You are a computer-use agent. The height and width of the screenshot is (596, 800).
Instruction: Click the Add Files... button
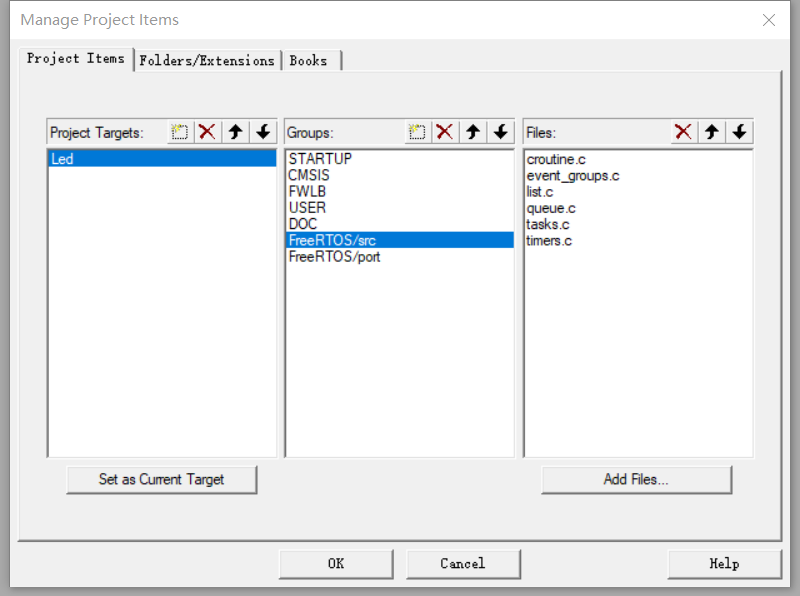[x=636, y=480]
